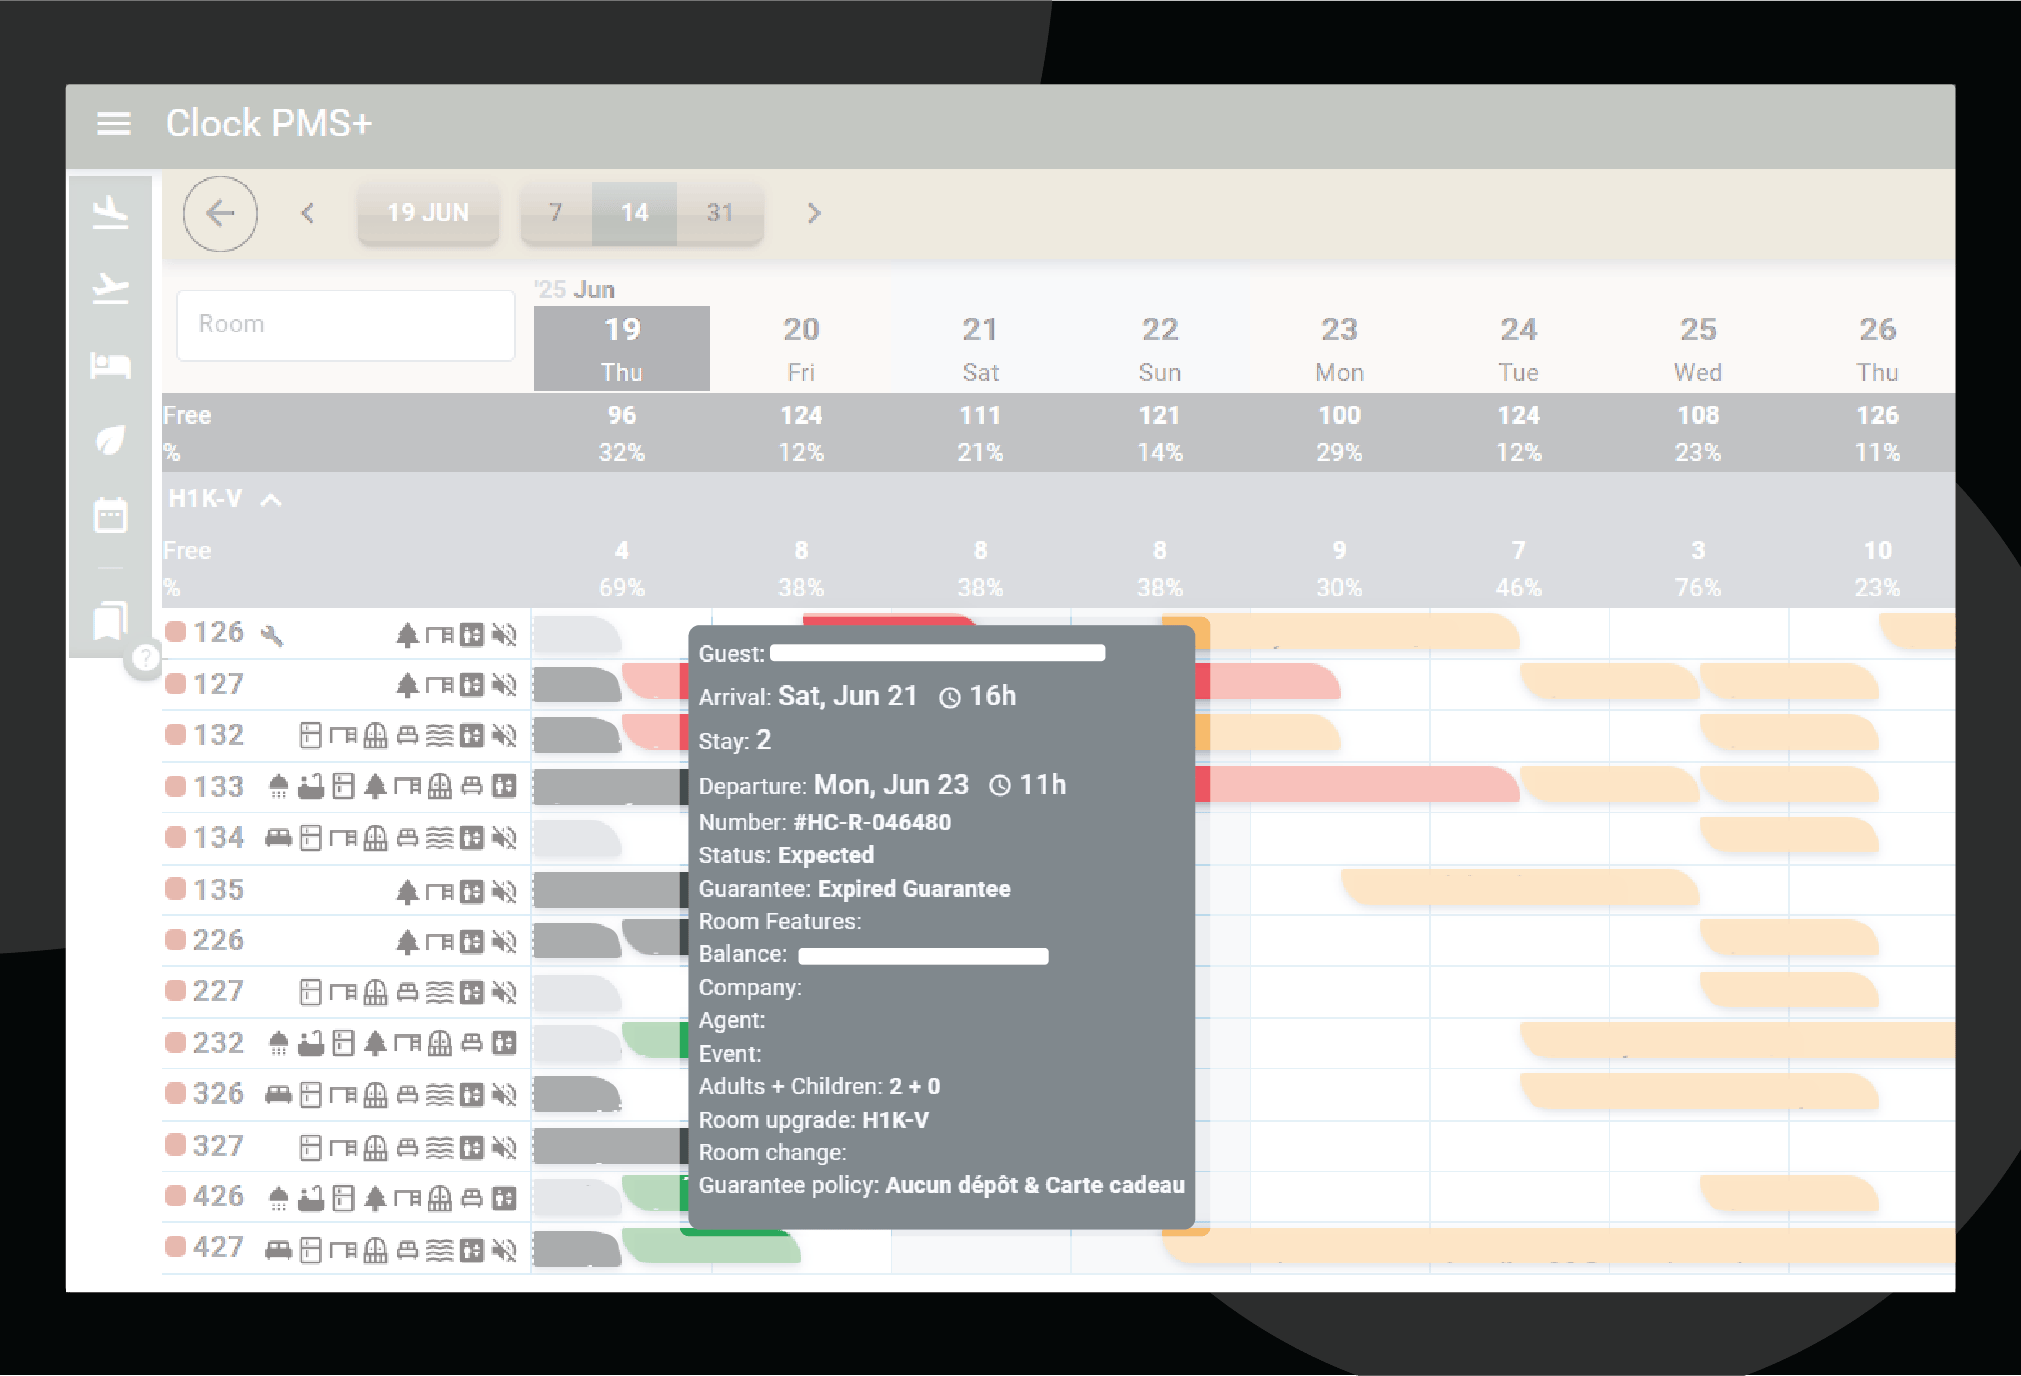Open the bed rooms sidebar icon
Image resolution: width=2021 pixels, height=1376 pixels.
tap(110, 365)
